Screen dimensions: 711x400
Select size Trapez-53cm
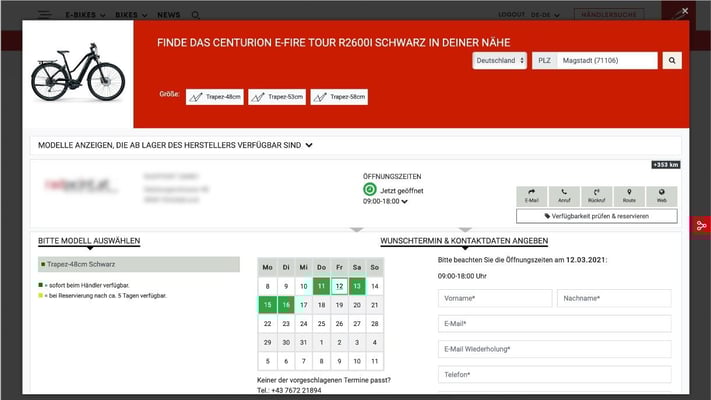coord(277,97)
